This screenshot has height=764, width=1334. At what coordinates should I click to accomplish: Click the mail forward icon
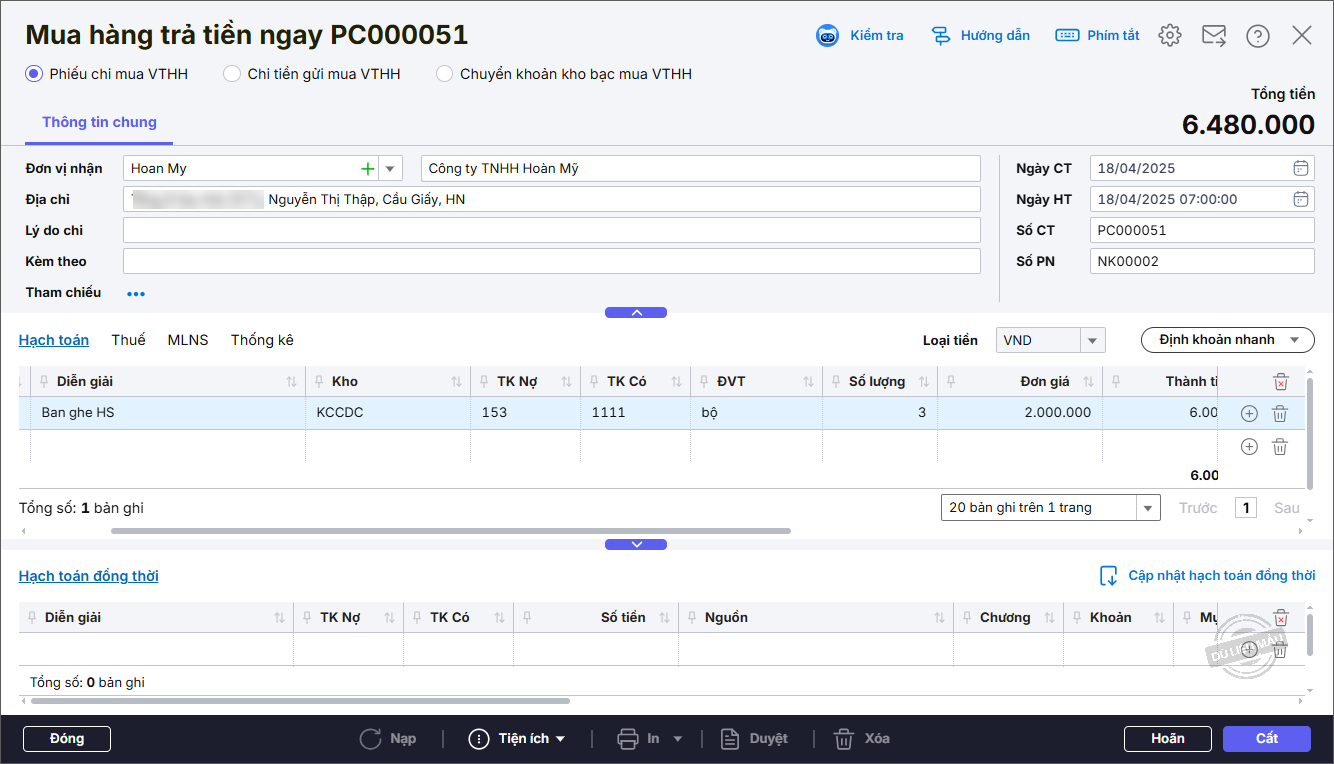(1213, 36)
